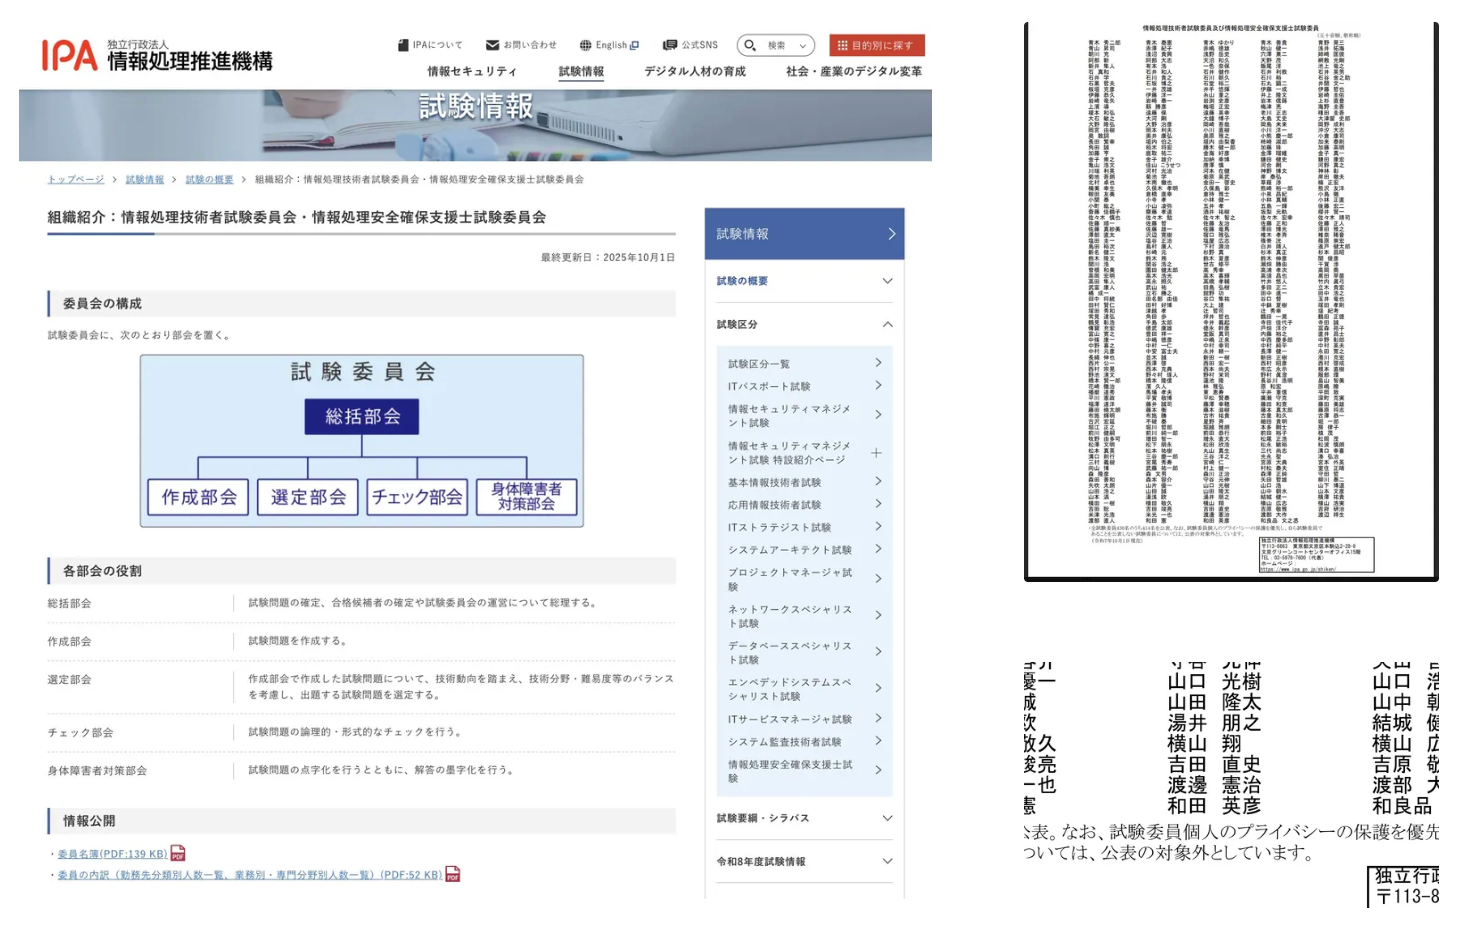Click the globe icon for English

point(585,45)
